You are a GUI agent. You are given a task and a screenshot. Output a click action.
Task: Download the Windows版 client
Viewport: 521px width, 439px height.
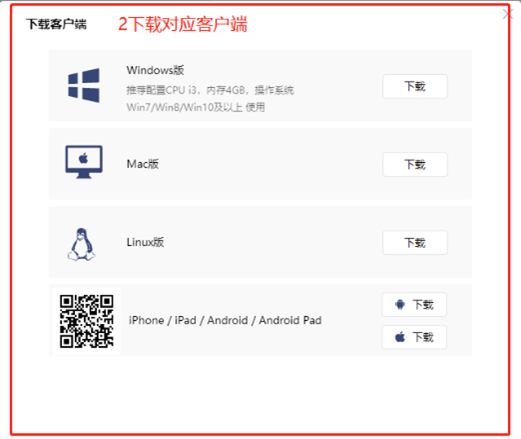415,86
